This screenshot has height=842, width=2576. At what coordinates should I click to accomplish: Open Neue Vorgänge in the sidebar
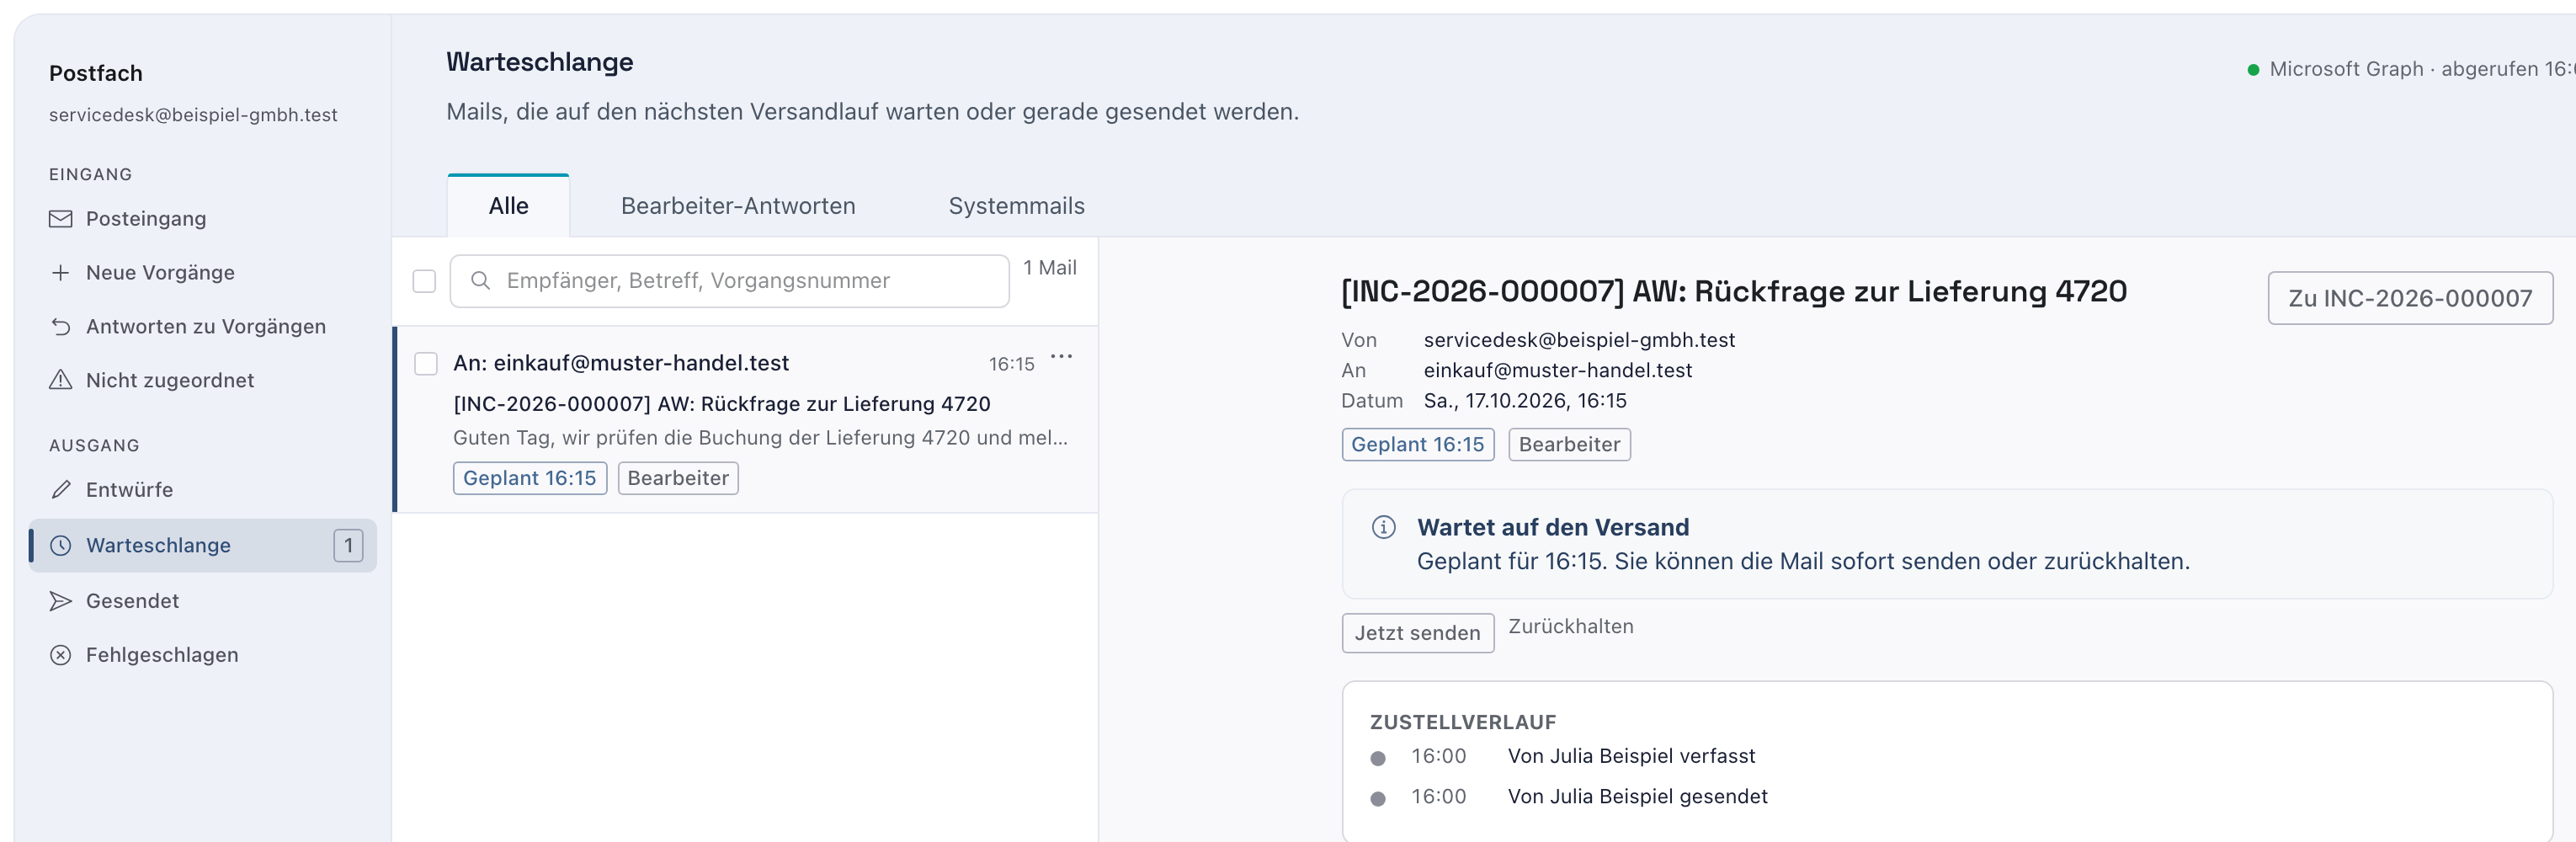click(203, 273)
